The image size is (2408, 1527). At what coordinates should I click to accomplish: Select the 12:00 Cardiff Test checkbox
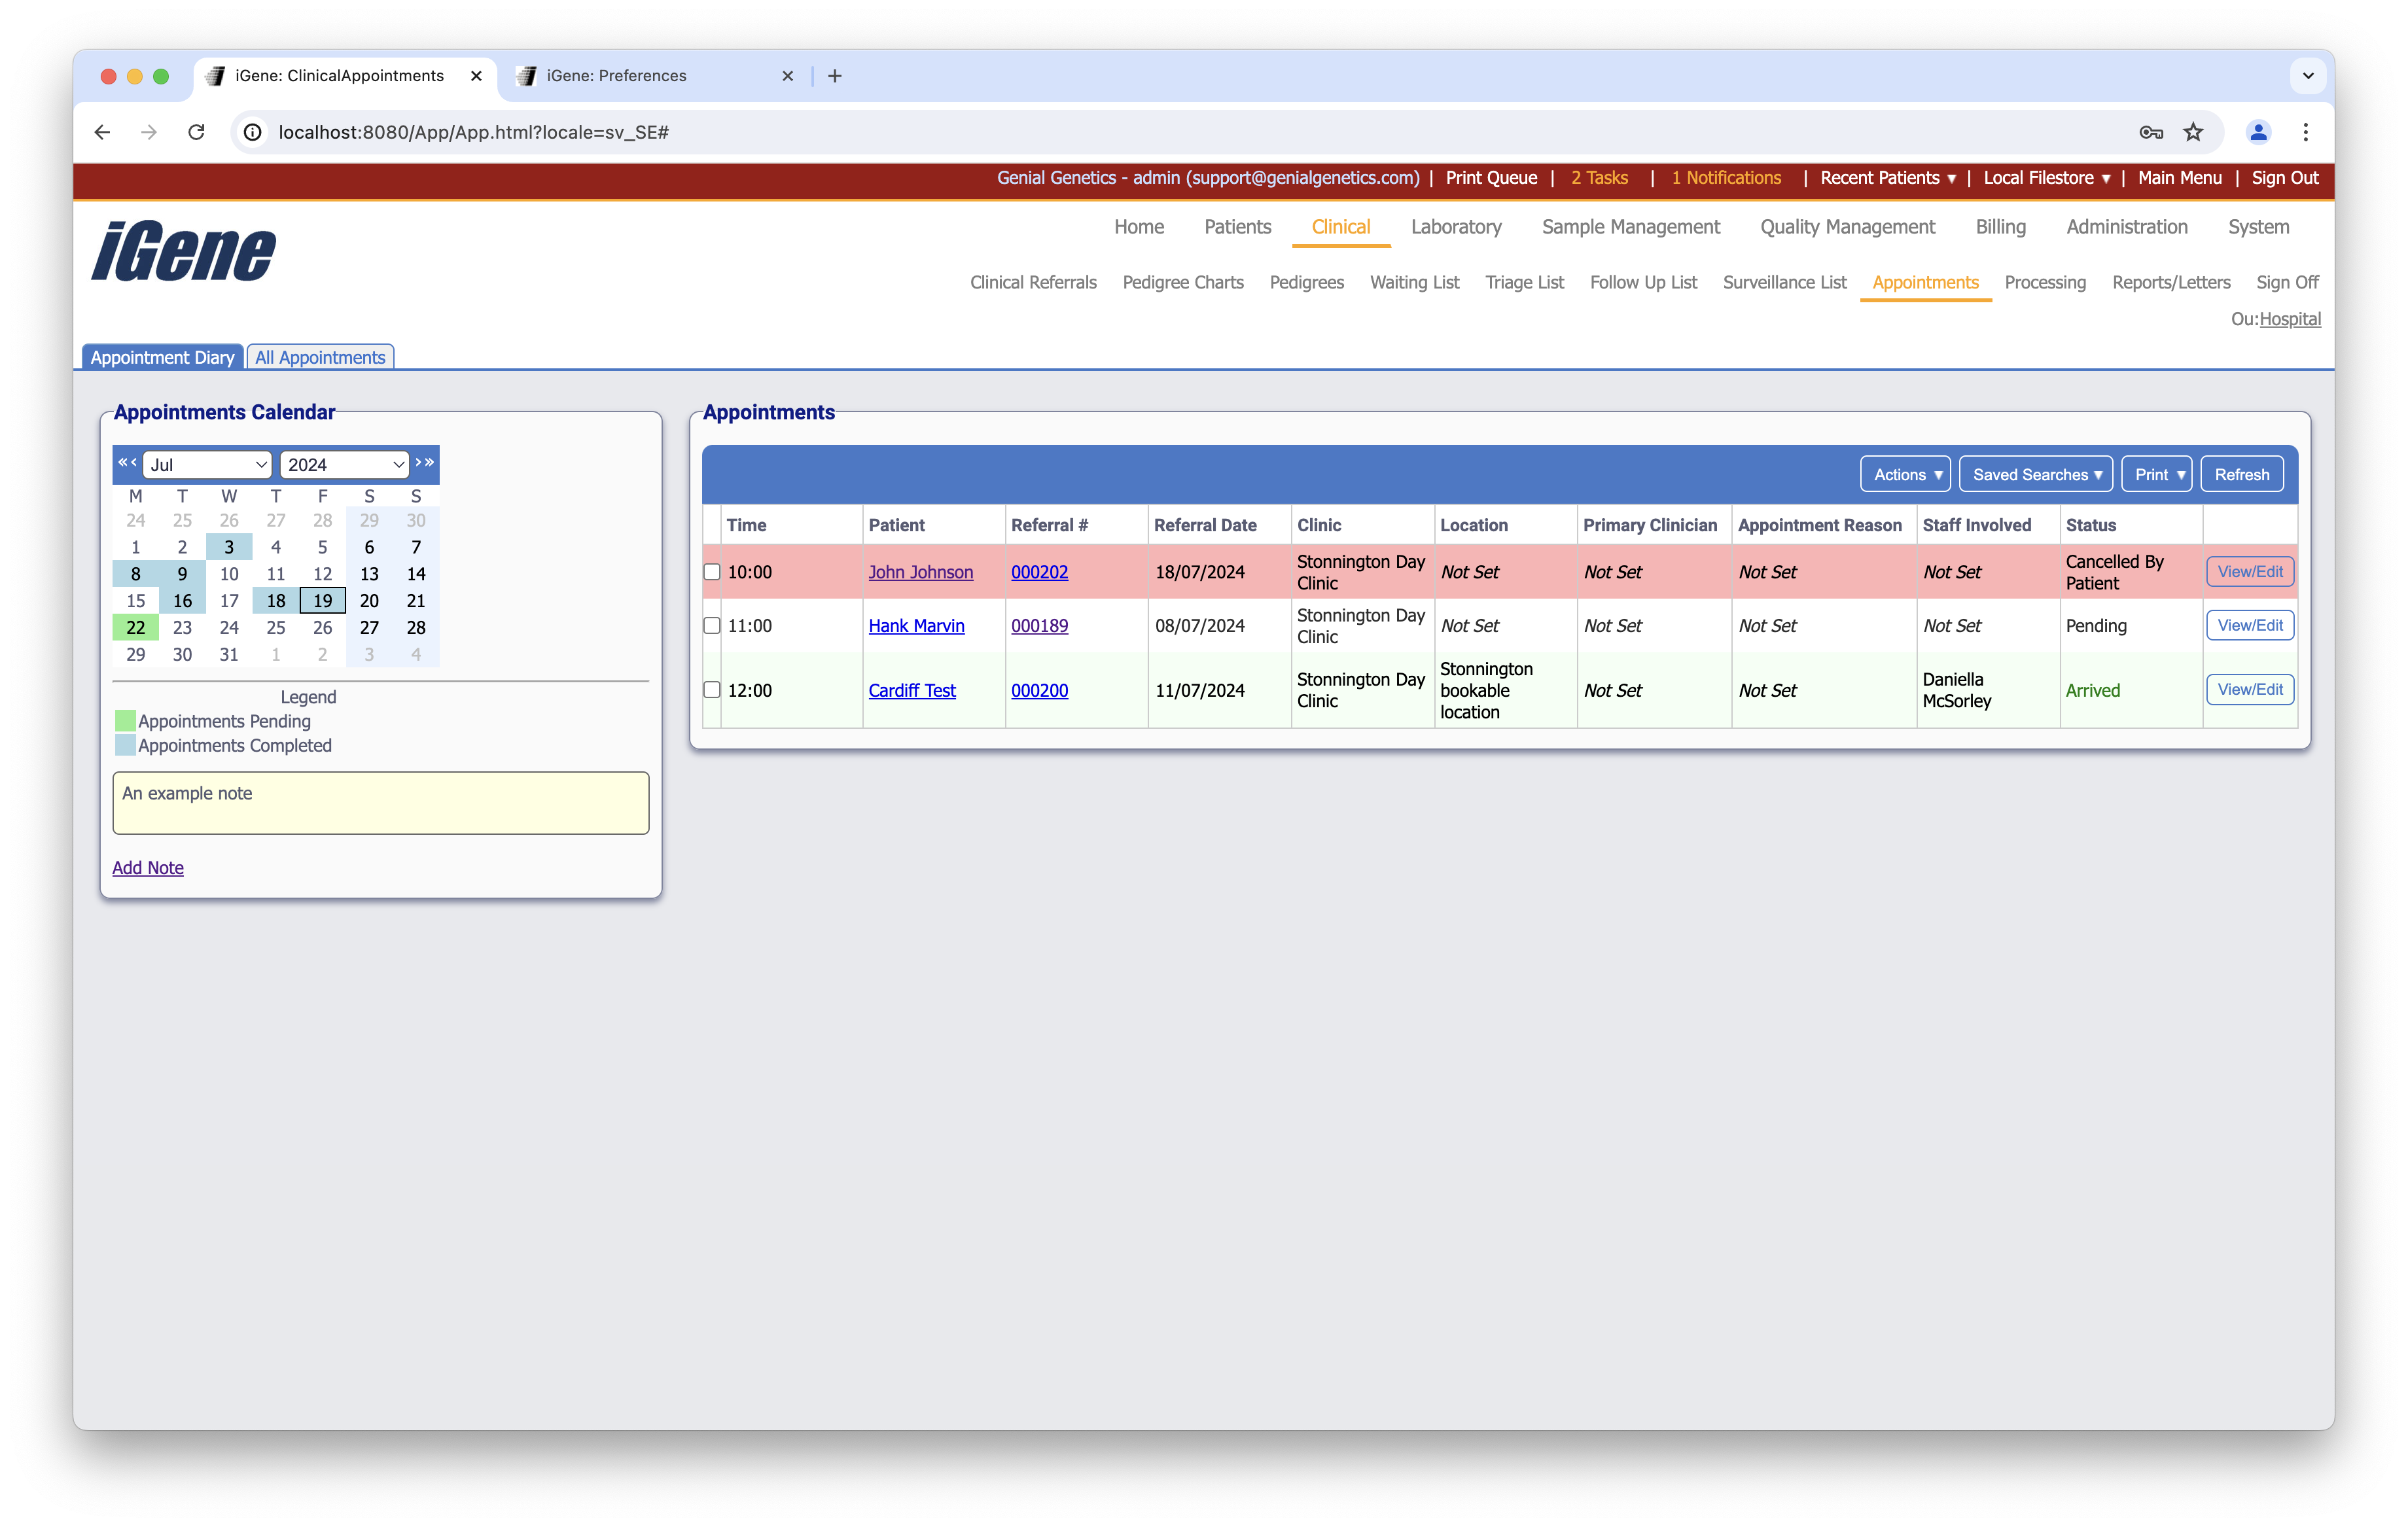712,690
